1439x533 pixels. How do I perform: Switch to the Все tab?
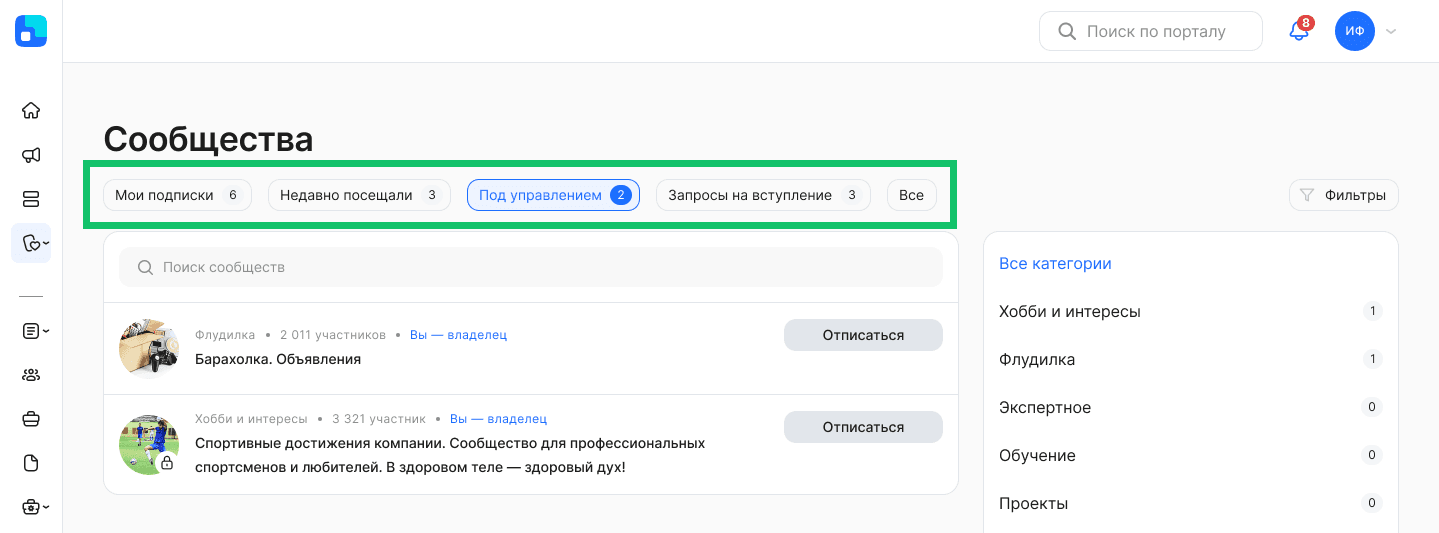[911, 195]
